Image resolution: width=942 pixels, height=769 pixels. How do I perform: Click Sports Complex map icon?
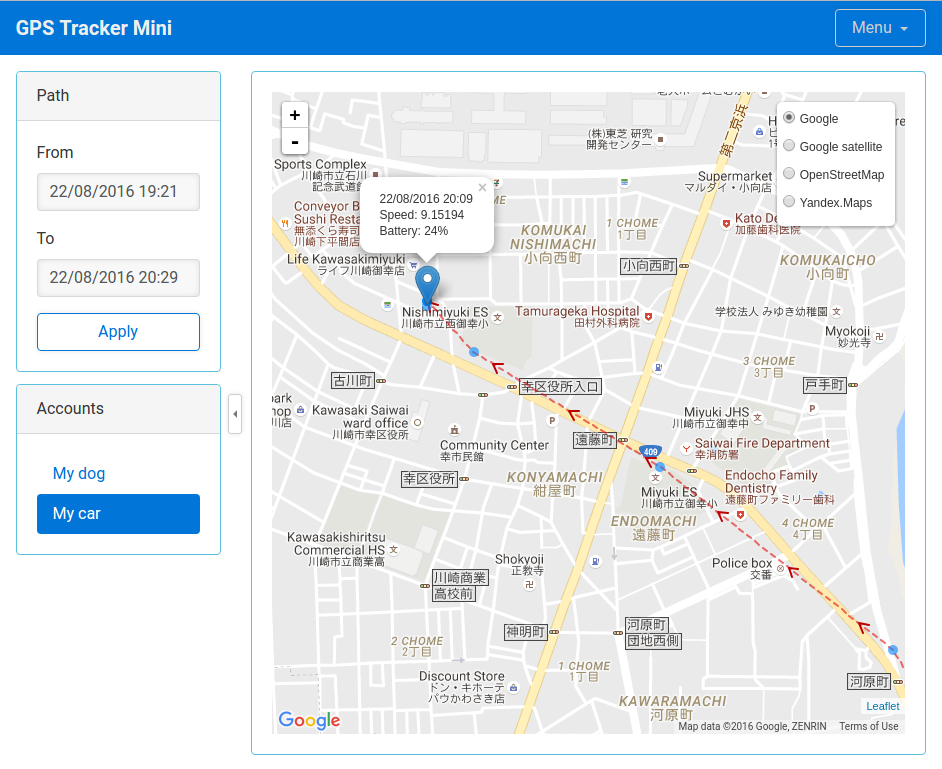pos(375,174)
